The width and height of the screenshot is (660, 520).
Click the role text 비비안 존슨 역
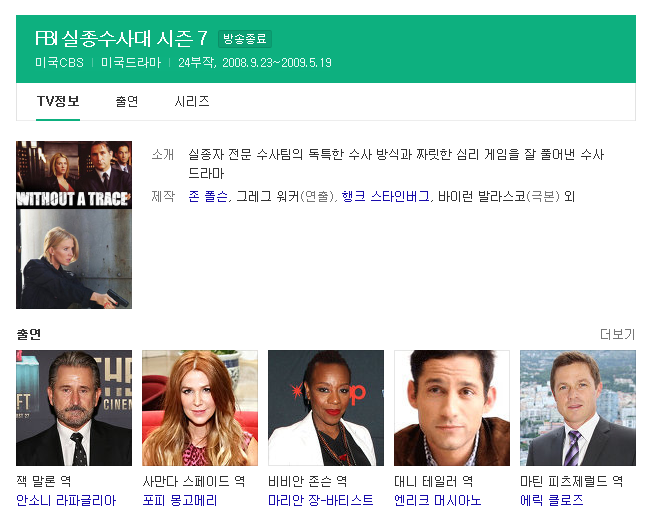coord(308,481)
